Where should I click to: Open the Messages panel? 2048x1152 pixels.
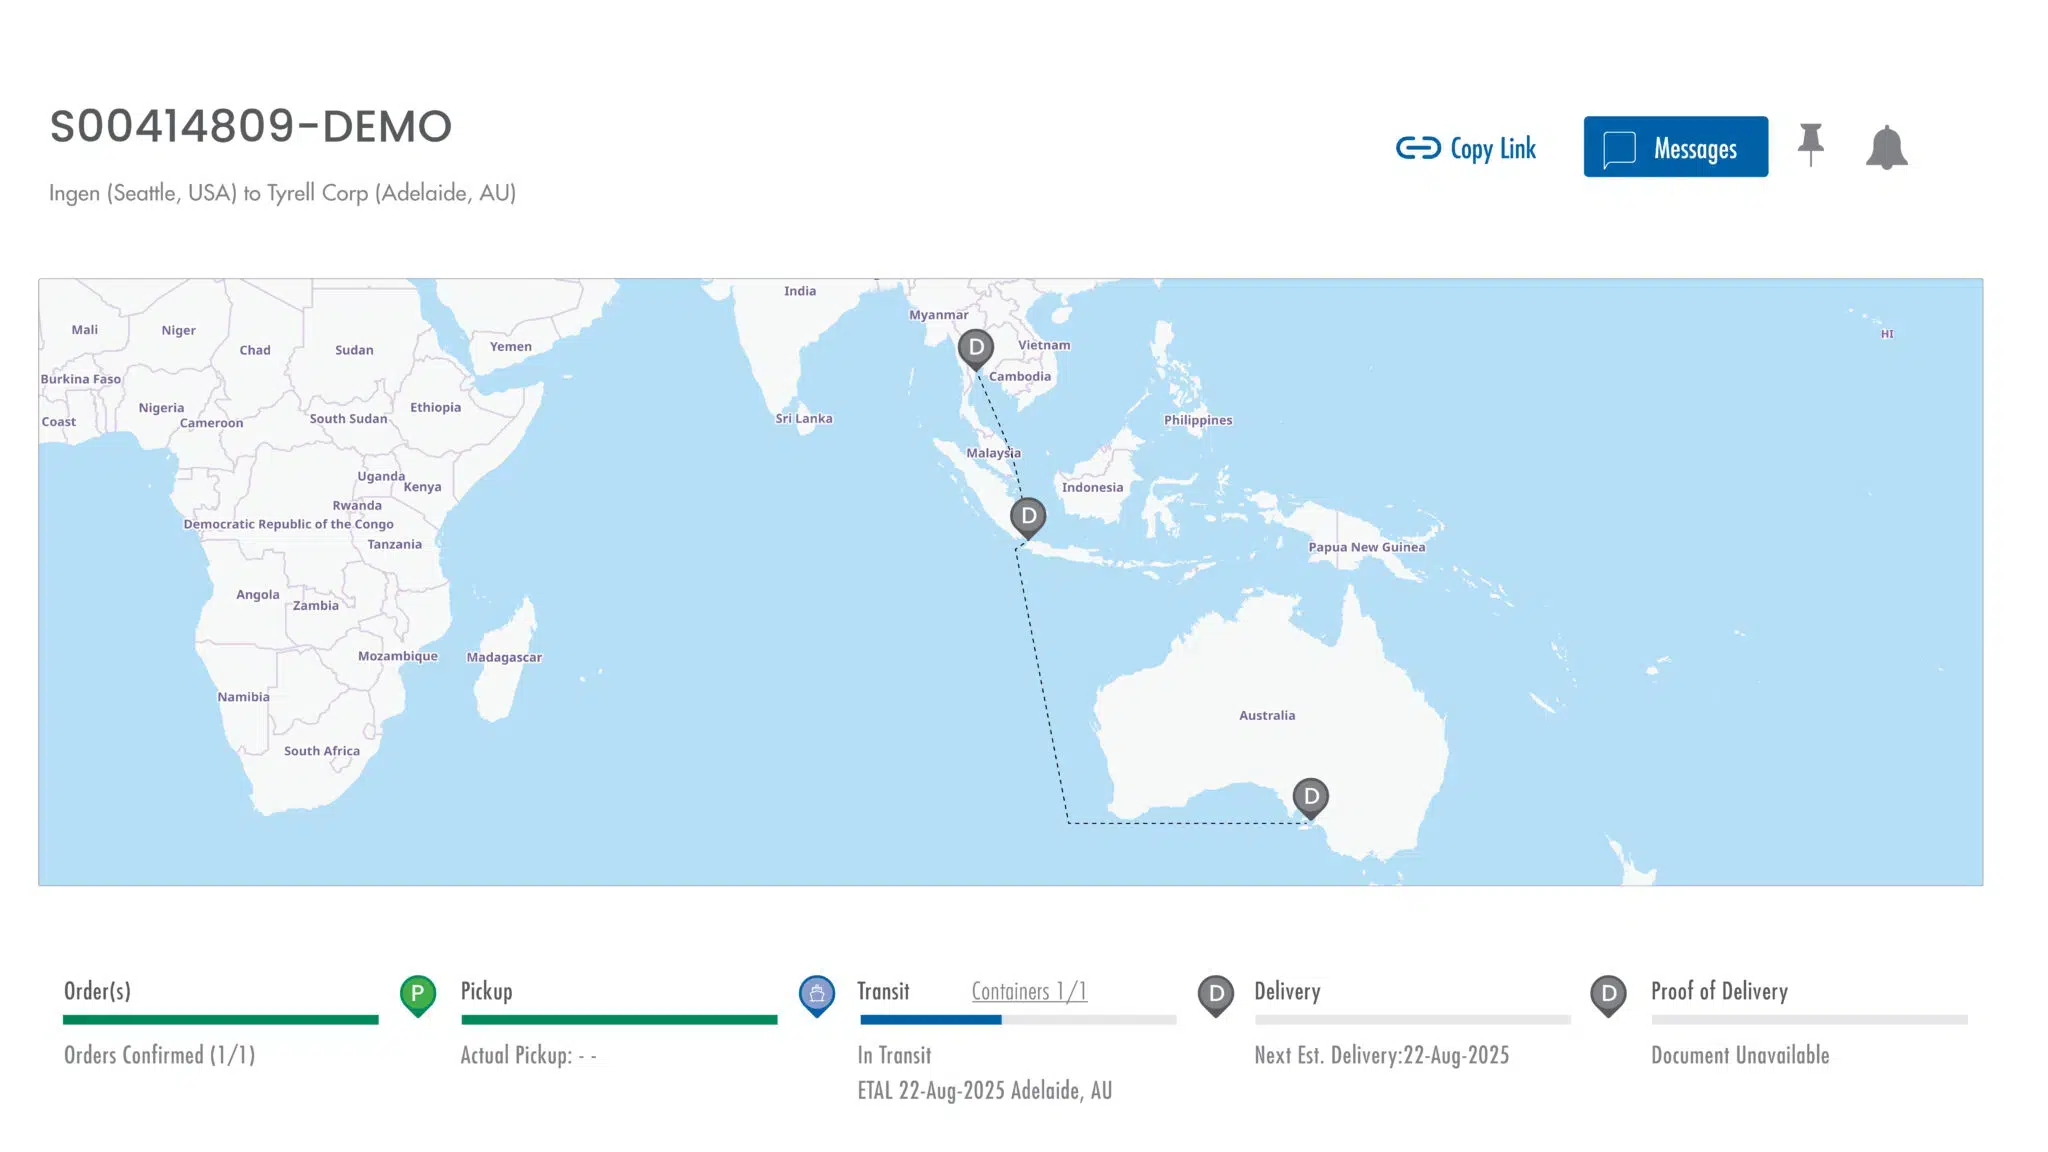pyautogui.click(x=1675, y=147)
